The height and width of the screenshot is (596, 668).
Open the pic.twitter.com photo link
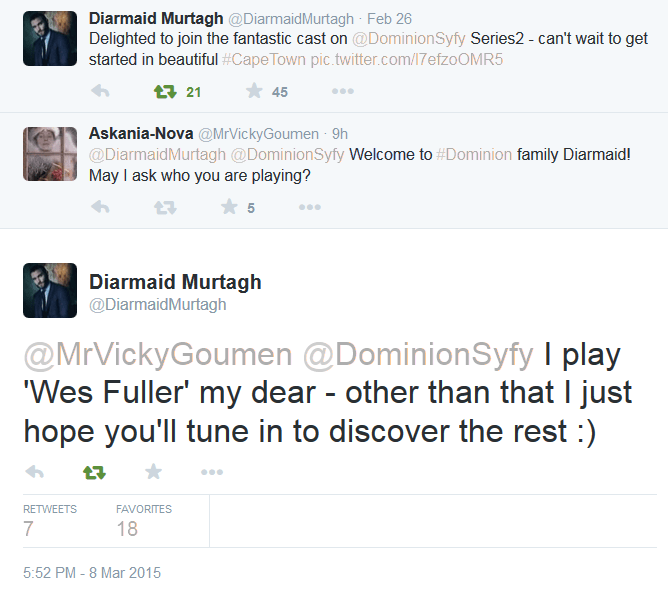point(407,59)
